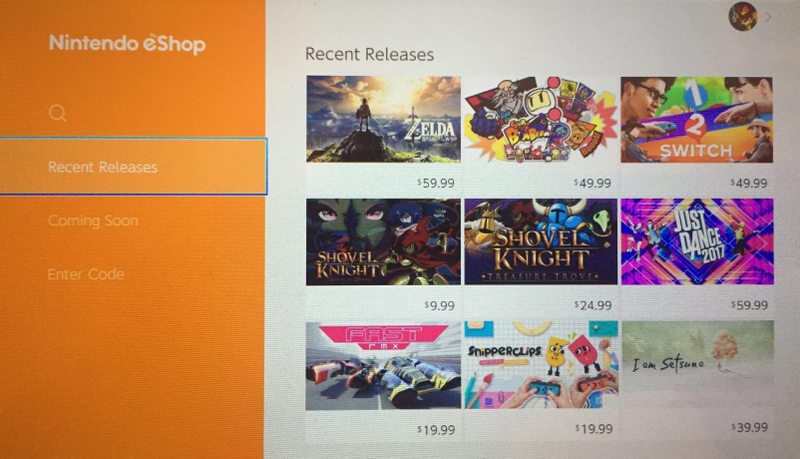Click the Recent Releases page heading
Image resolution: width=800 pixels, height=459 pixels.
[369, 54]
